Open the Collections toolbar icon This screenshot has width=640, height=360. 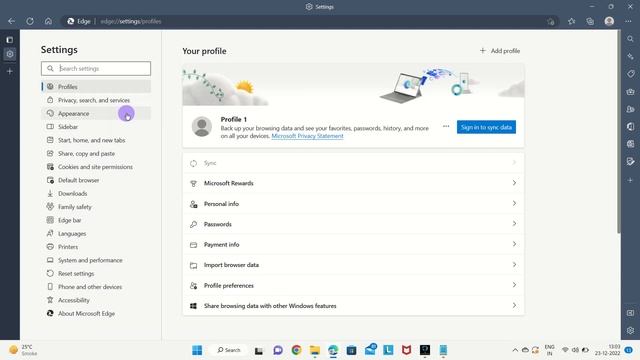click(x=590, y=21)
